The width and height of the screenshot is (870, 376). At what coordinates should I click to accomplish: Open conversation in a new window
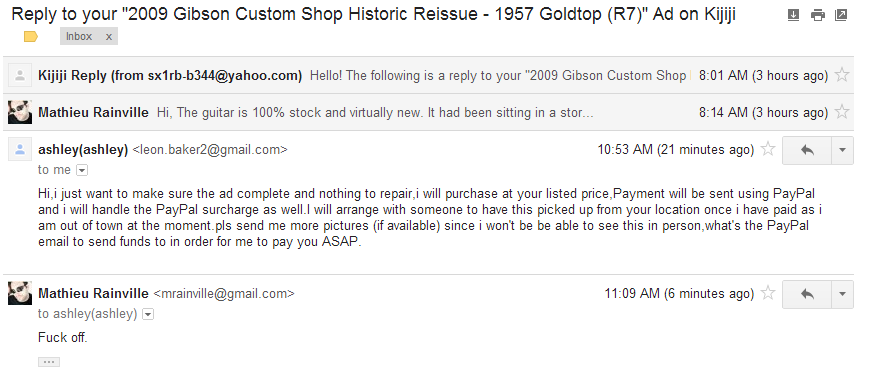pos(841,15)
